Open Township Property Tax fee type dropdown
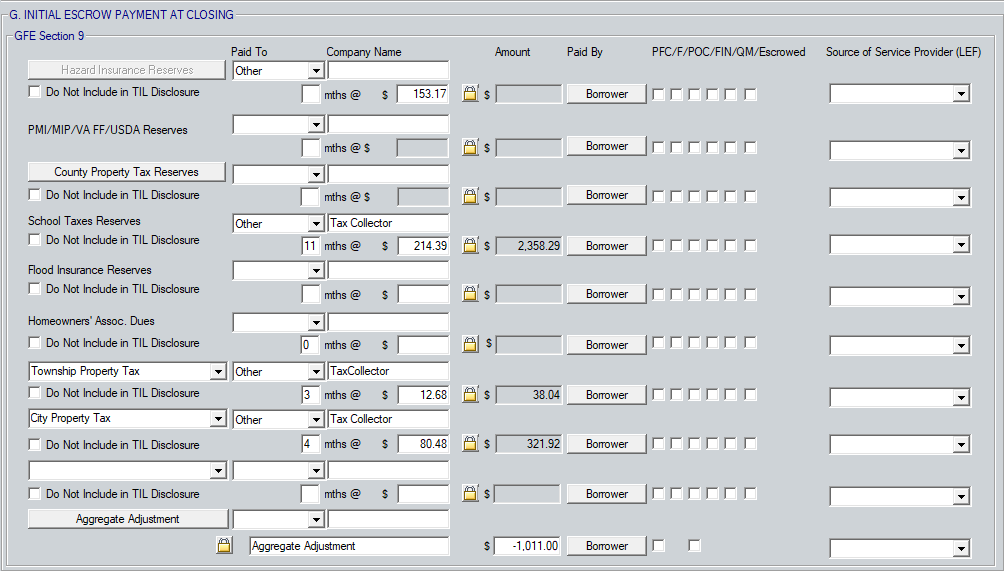1004x571 pixels. 218,372
